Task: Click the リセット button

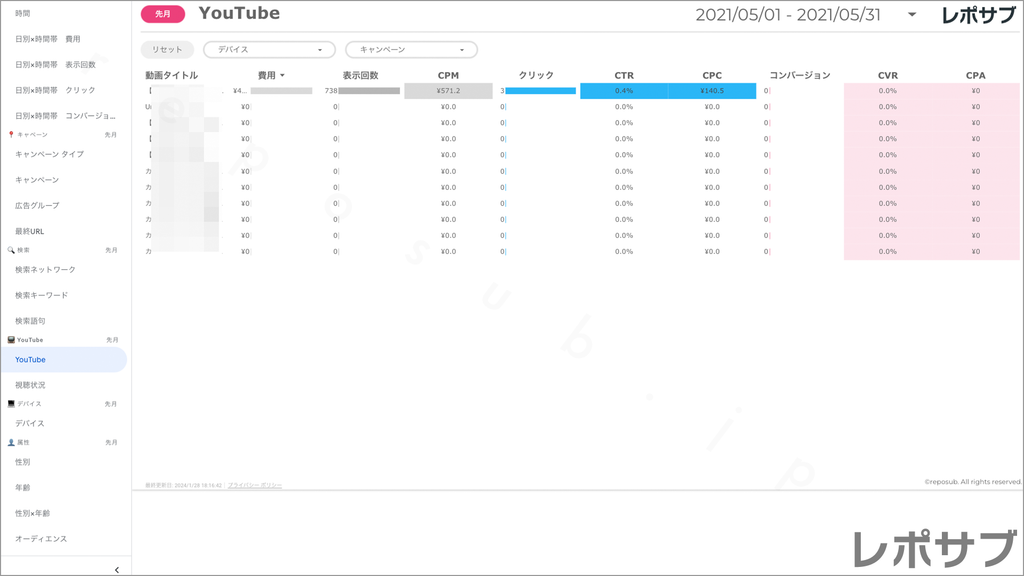Action: pos(166,48)
